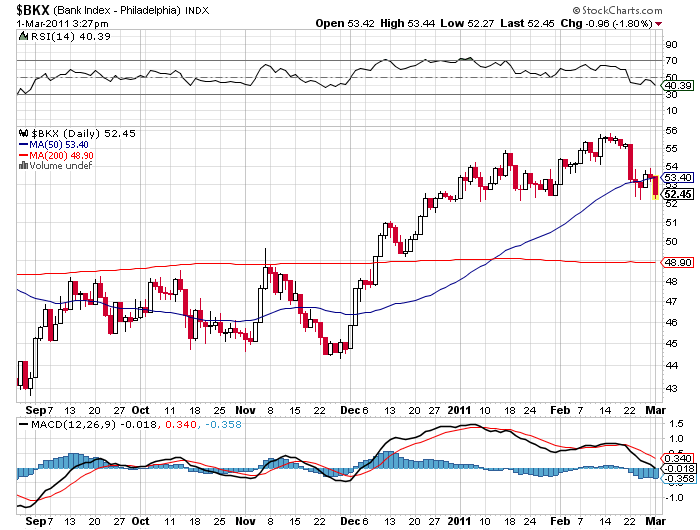Click the RSI(14) indicator icon
Screen dimensions: 700x530
tap(23, 36)
